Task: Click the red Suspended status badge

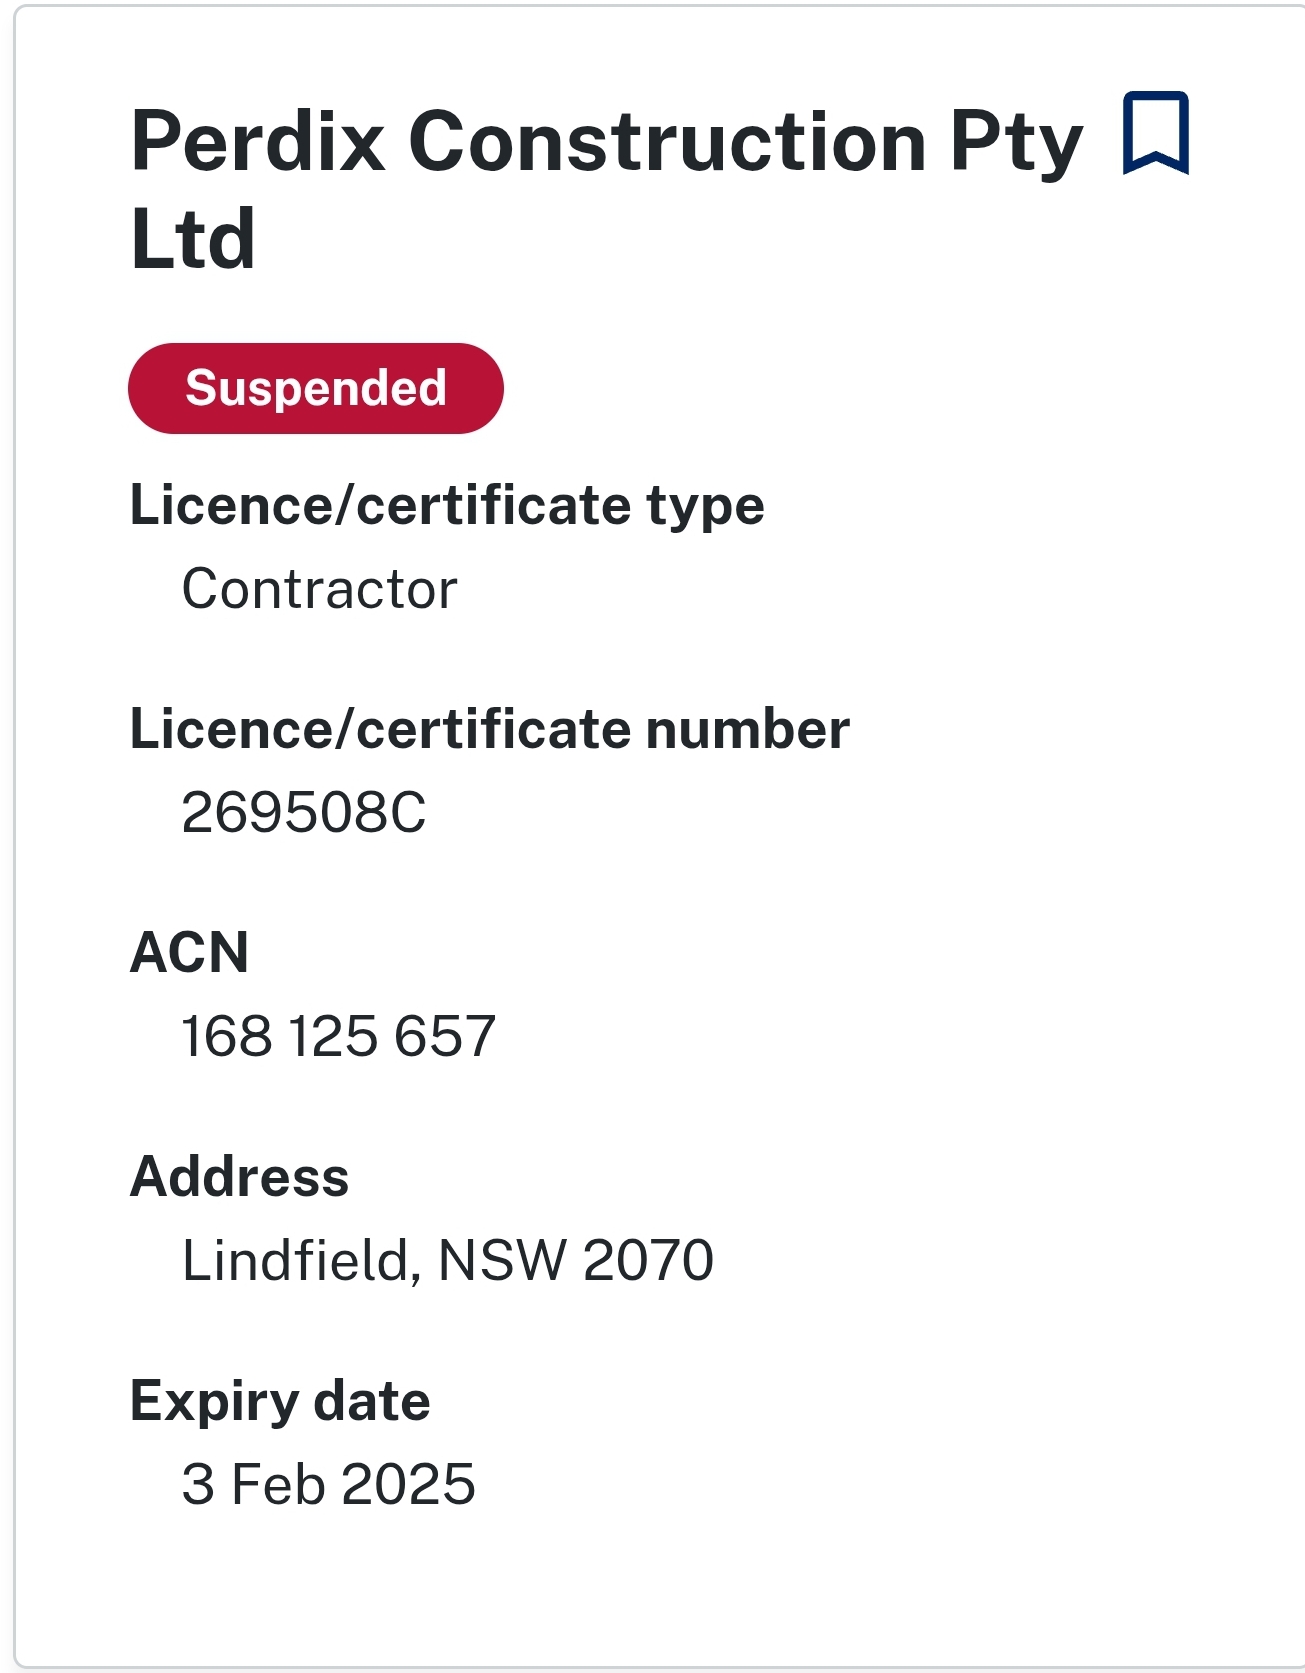Action: (x=315, y=388)
